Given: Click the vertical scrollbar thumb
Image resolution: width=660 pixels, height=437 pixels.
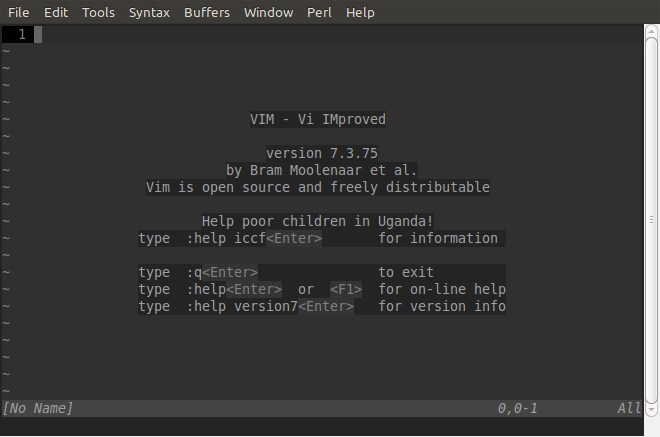Looking at the screenshot, I should 652,220.
